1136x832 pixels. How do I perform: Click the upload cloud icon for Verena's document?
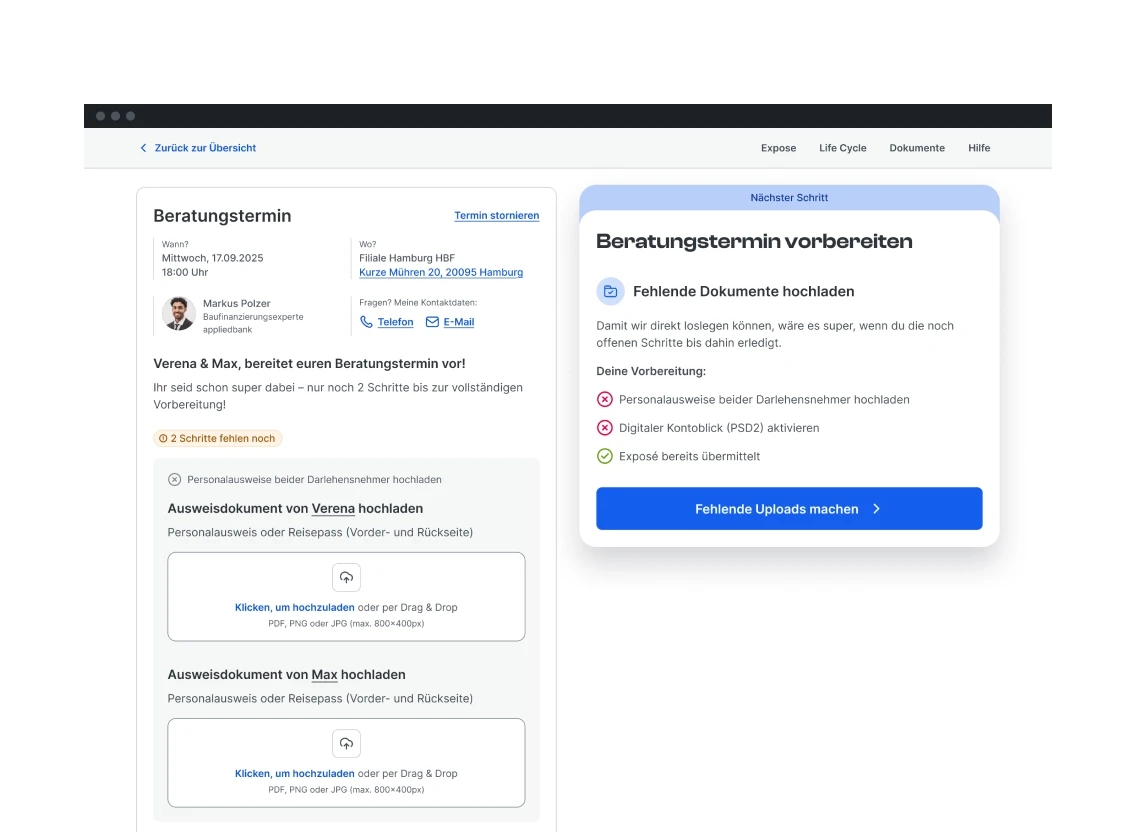click(346, 577)
